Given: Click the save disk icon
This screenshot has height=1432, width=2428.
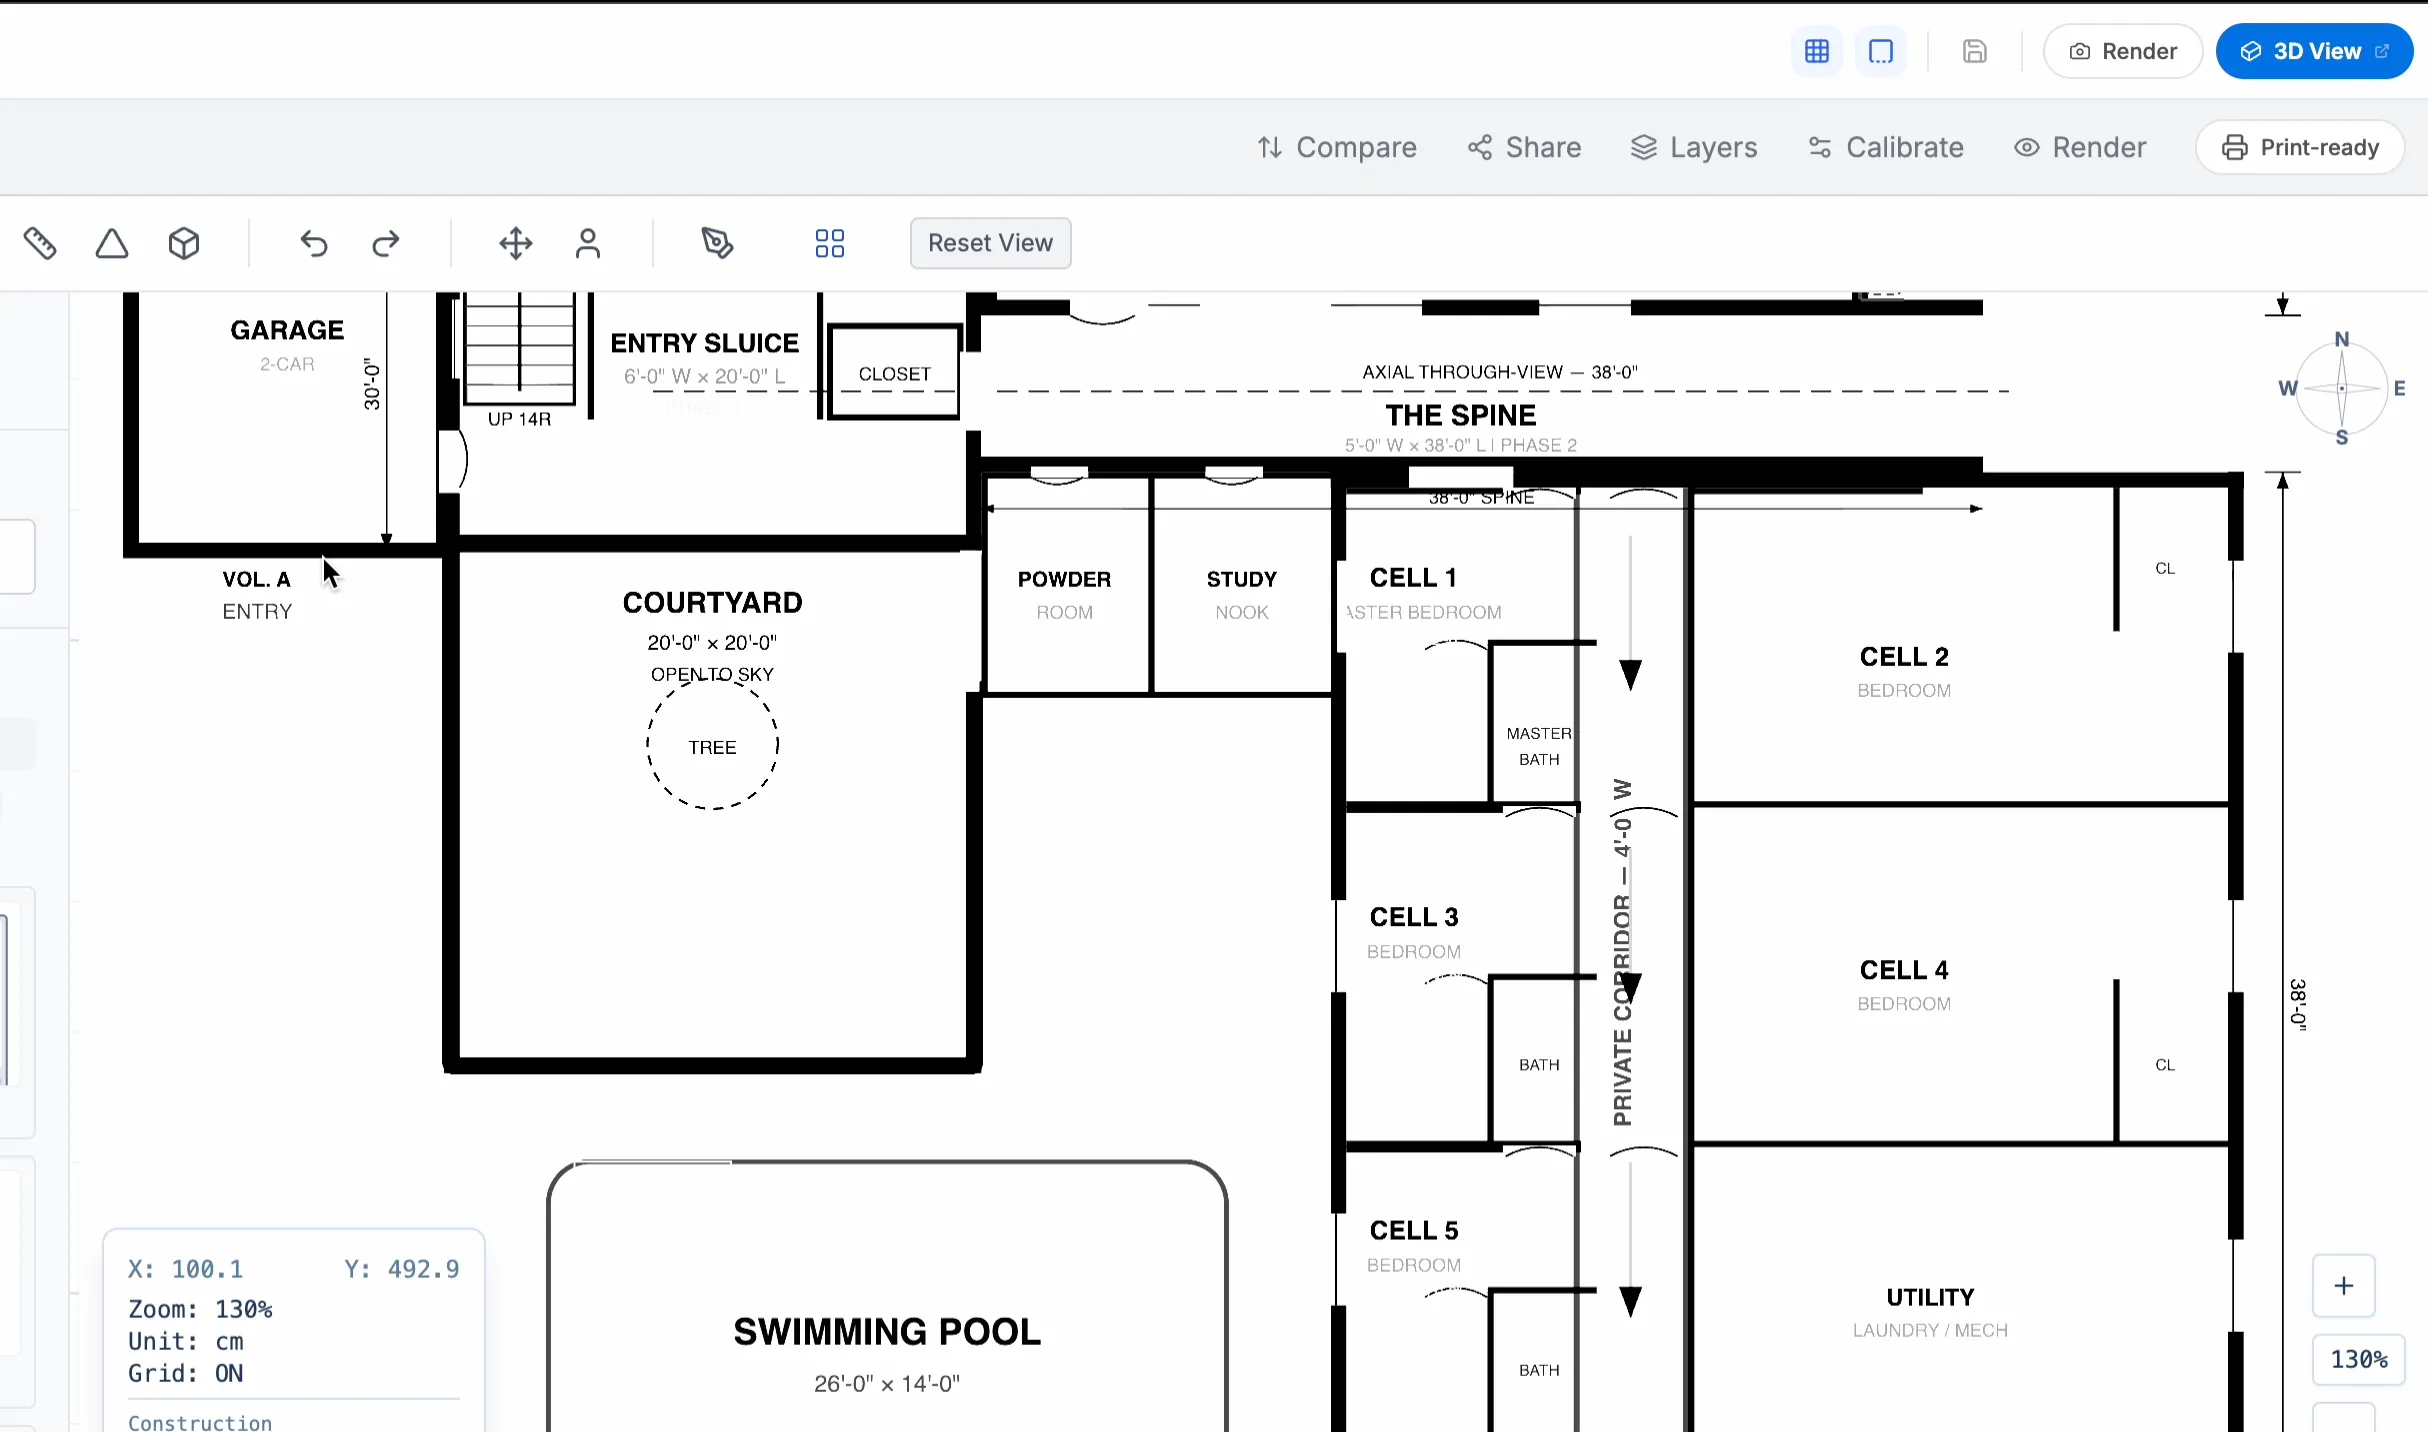Looking at the screenshot, I should click(1974, 51).
